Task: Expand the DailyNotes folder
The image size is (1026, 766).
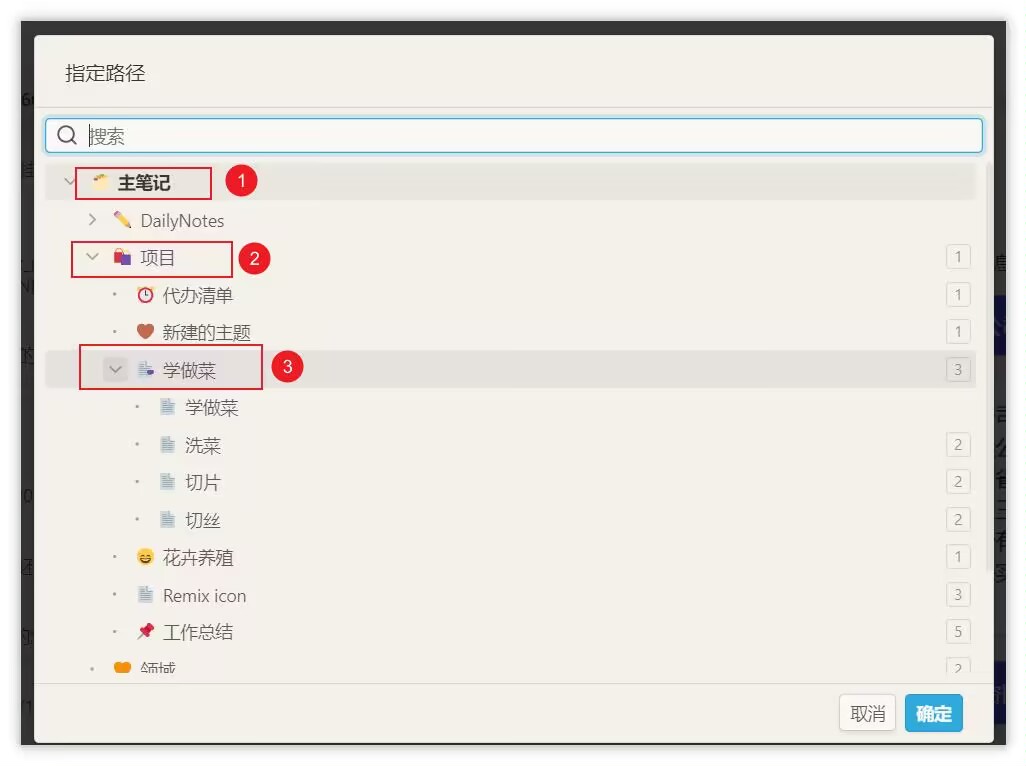Action: point(92,220)
